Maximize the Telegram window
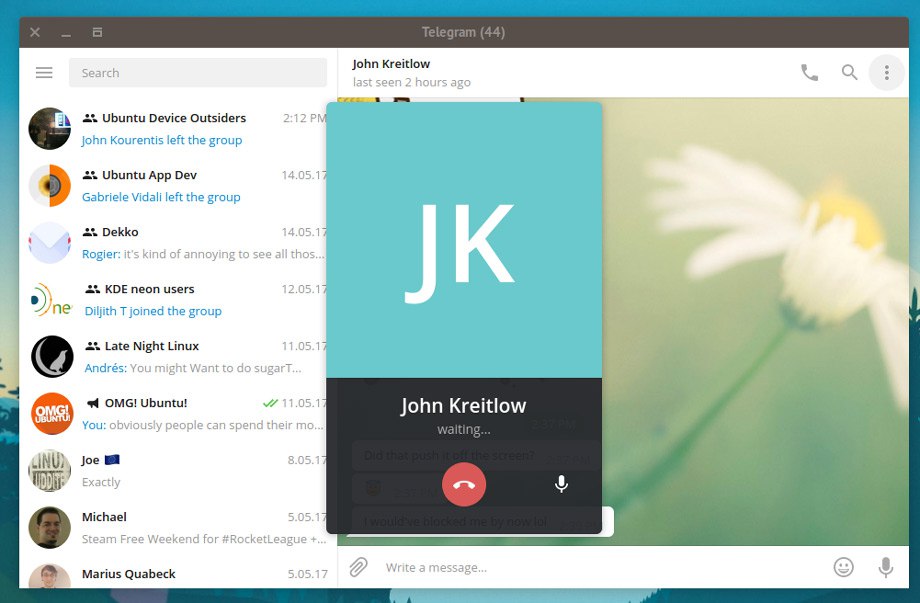Image resolution: width=920 pixels, height=603 pixels. click(x=97, y=32)
